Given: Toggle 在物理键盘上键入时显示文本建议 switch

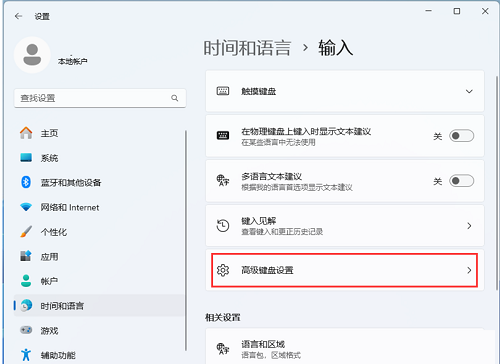Looking at the screenshot, I should [x=461, y=136].
